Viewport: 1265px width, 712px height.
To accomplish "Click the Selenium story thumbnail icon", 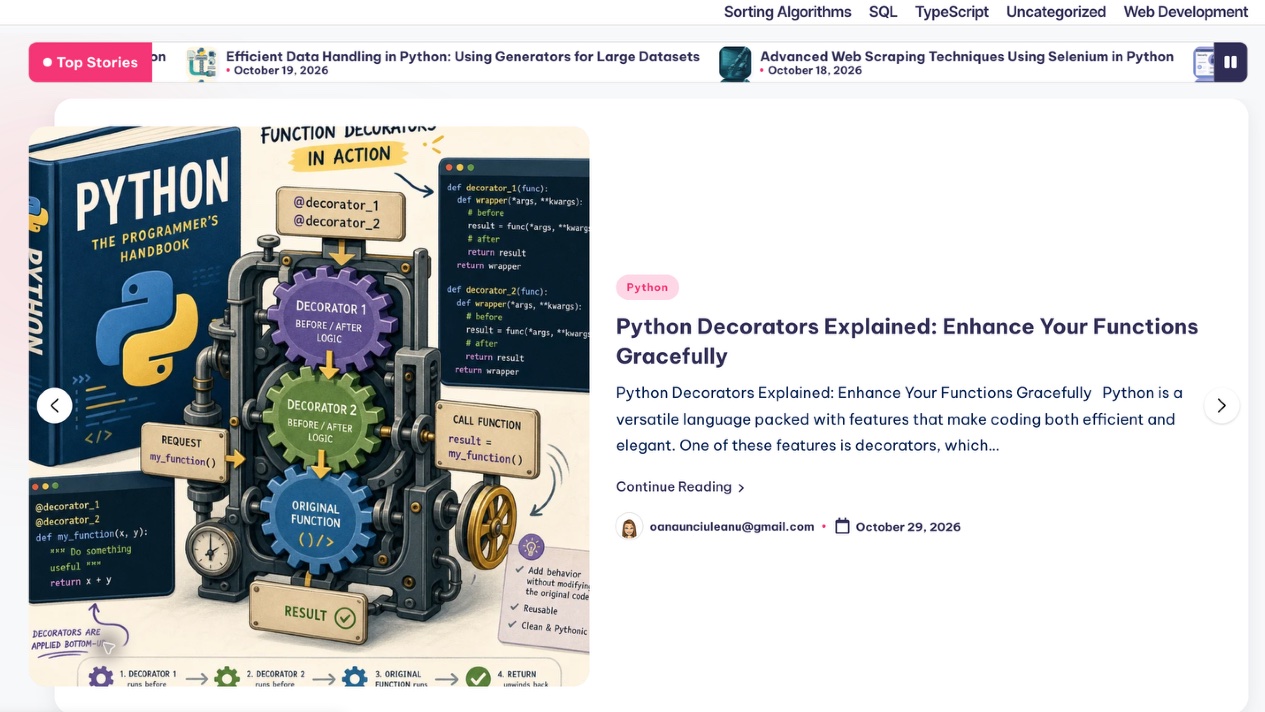I will pyautogui.click(x=735, y=63).
